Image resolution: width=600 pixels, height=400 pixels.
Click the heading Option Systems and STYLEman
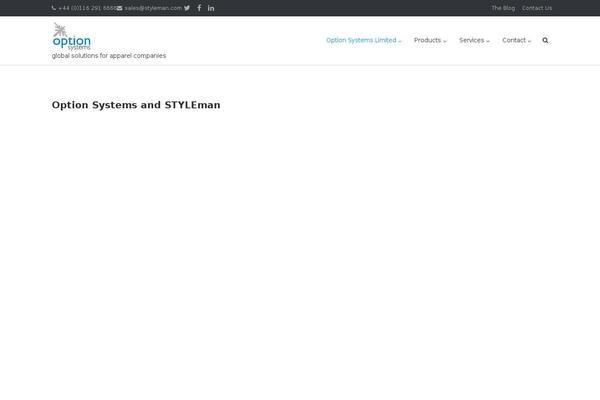click(x=136, y=105)
